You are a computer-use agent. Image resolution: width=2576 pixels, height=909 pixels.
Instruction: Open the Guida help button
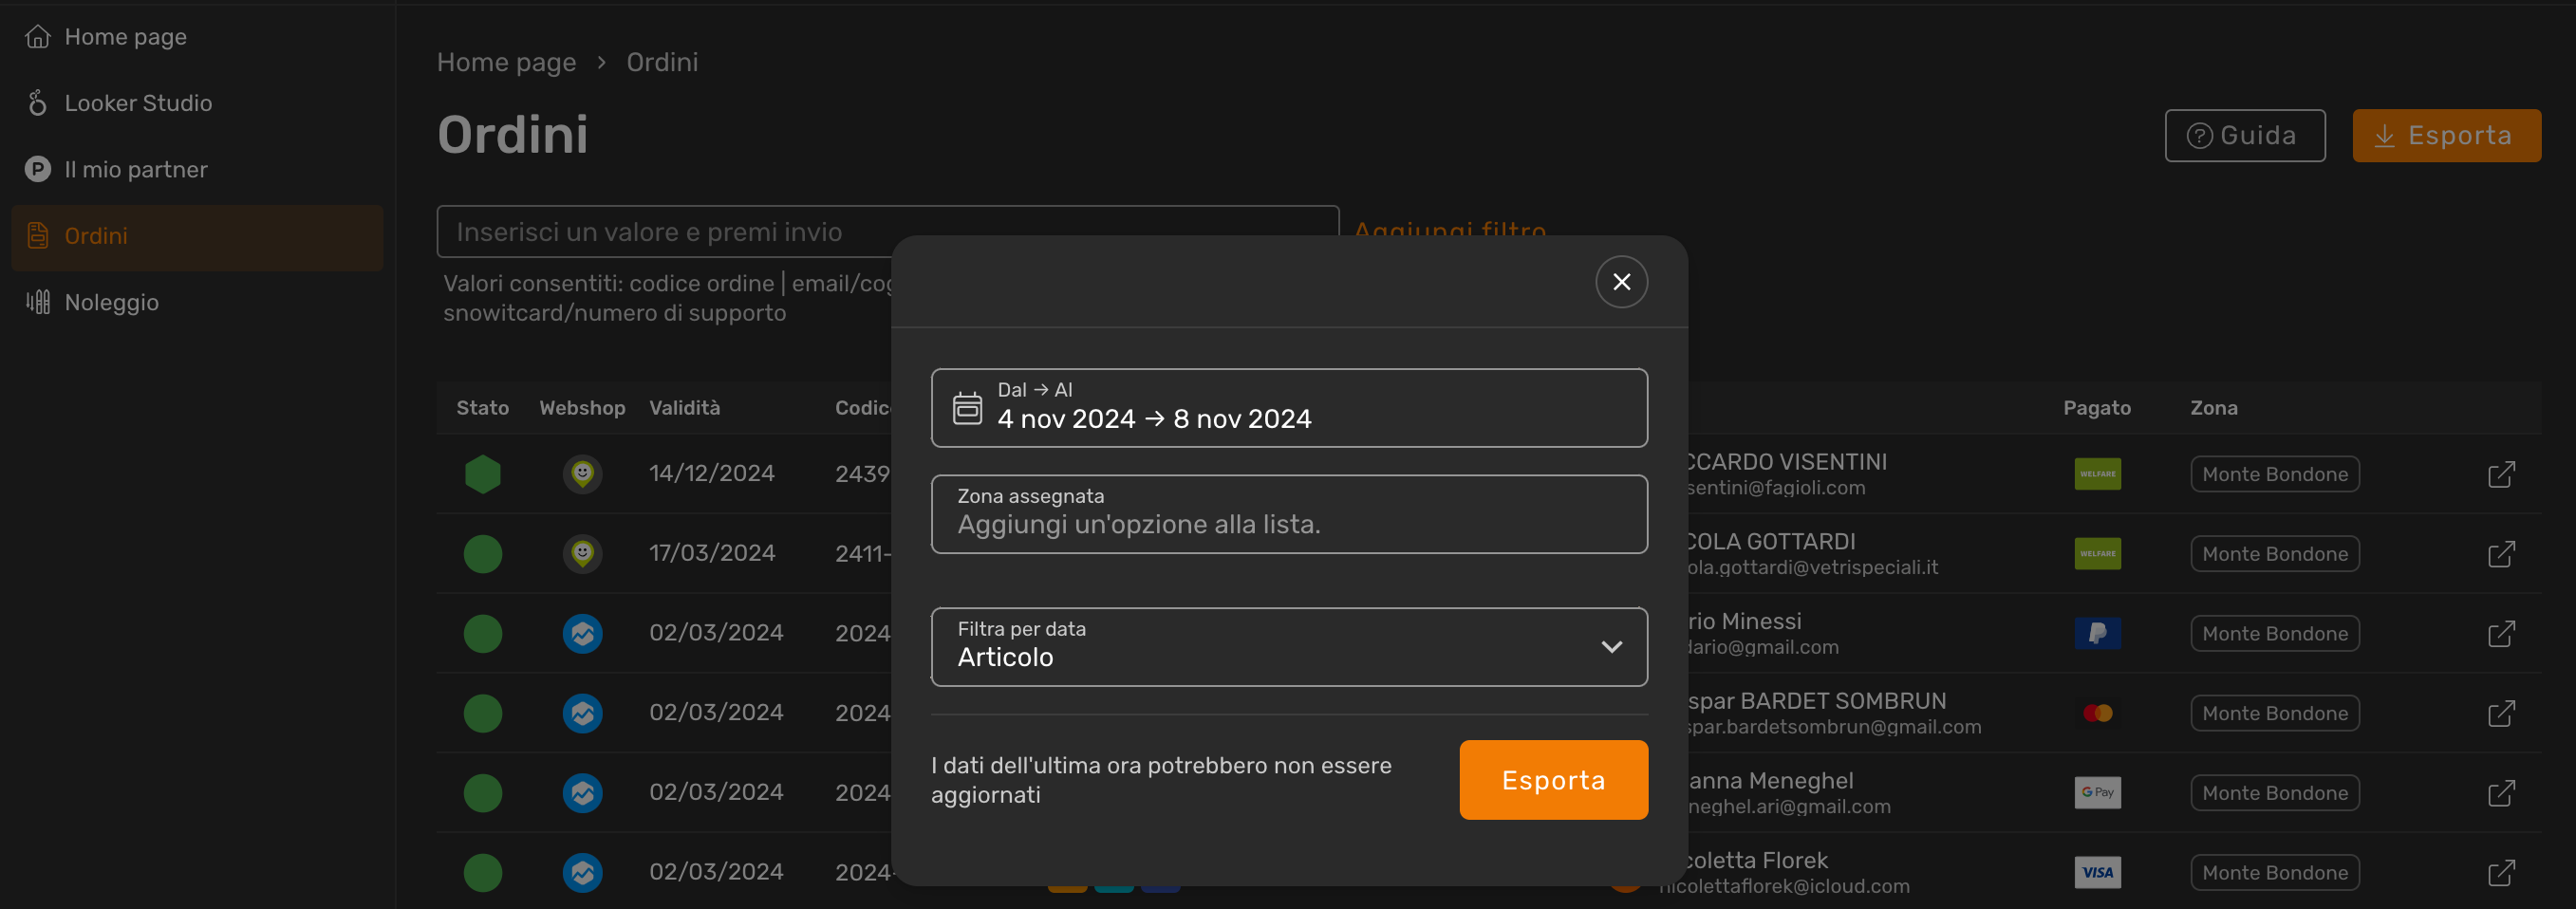2244,135
